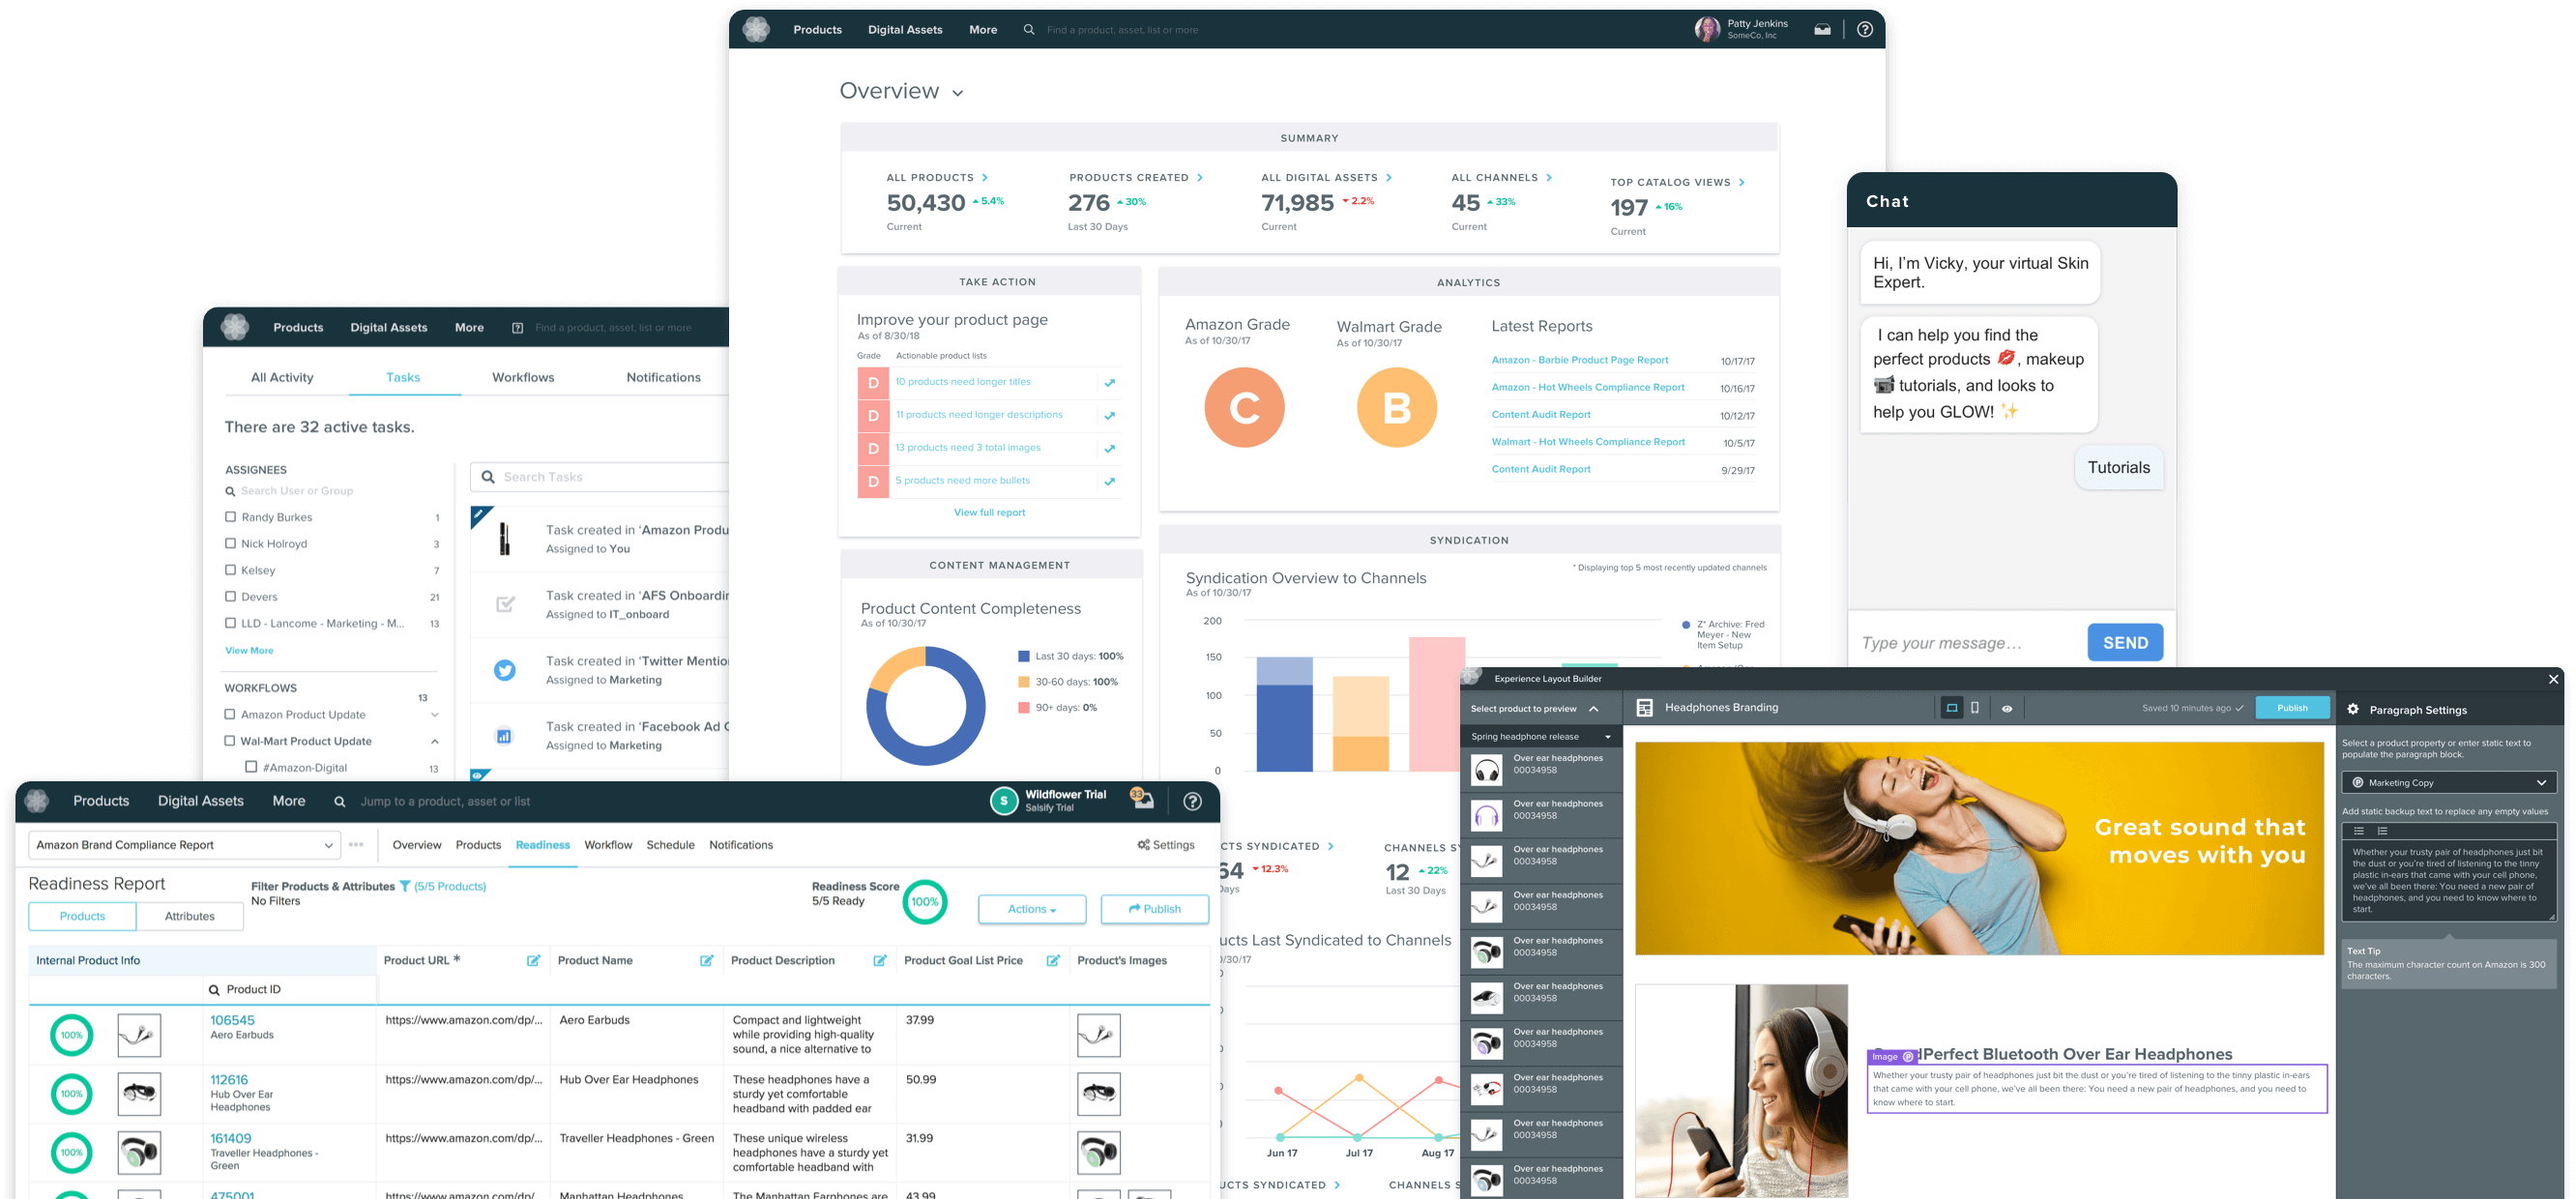Switch to the Workflows tab
Image resolution: width=2576 pixels, height=1199 pixels.
522,378
